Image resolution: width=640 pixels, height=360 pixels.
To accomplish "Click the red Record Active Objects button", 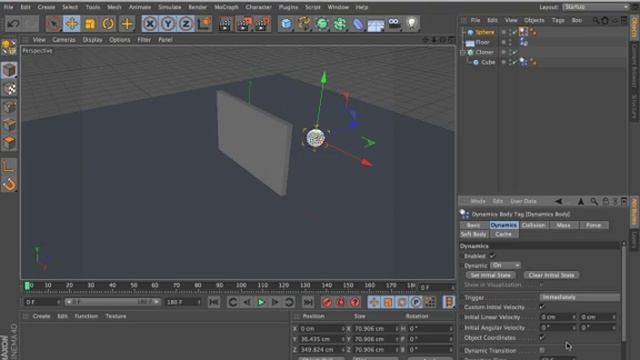I will click(327, 302).
